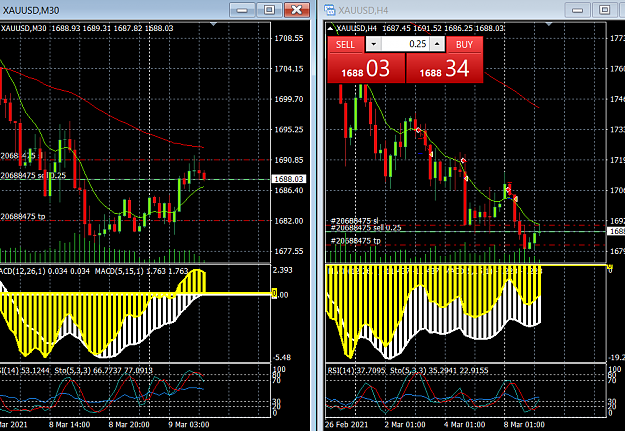Image resolution: width=625 pixels, height=431 pixels.
Task: Maximize the XAUUSD,M30 chart window
Action: coord(269,10)
